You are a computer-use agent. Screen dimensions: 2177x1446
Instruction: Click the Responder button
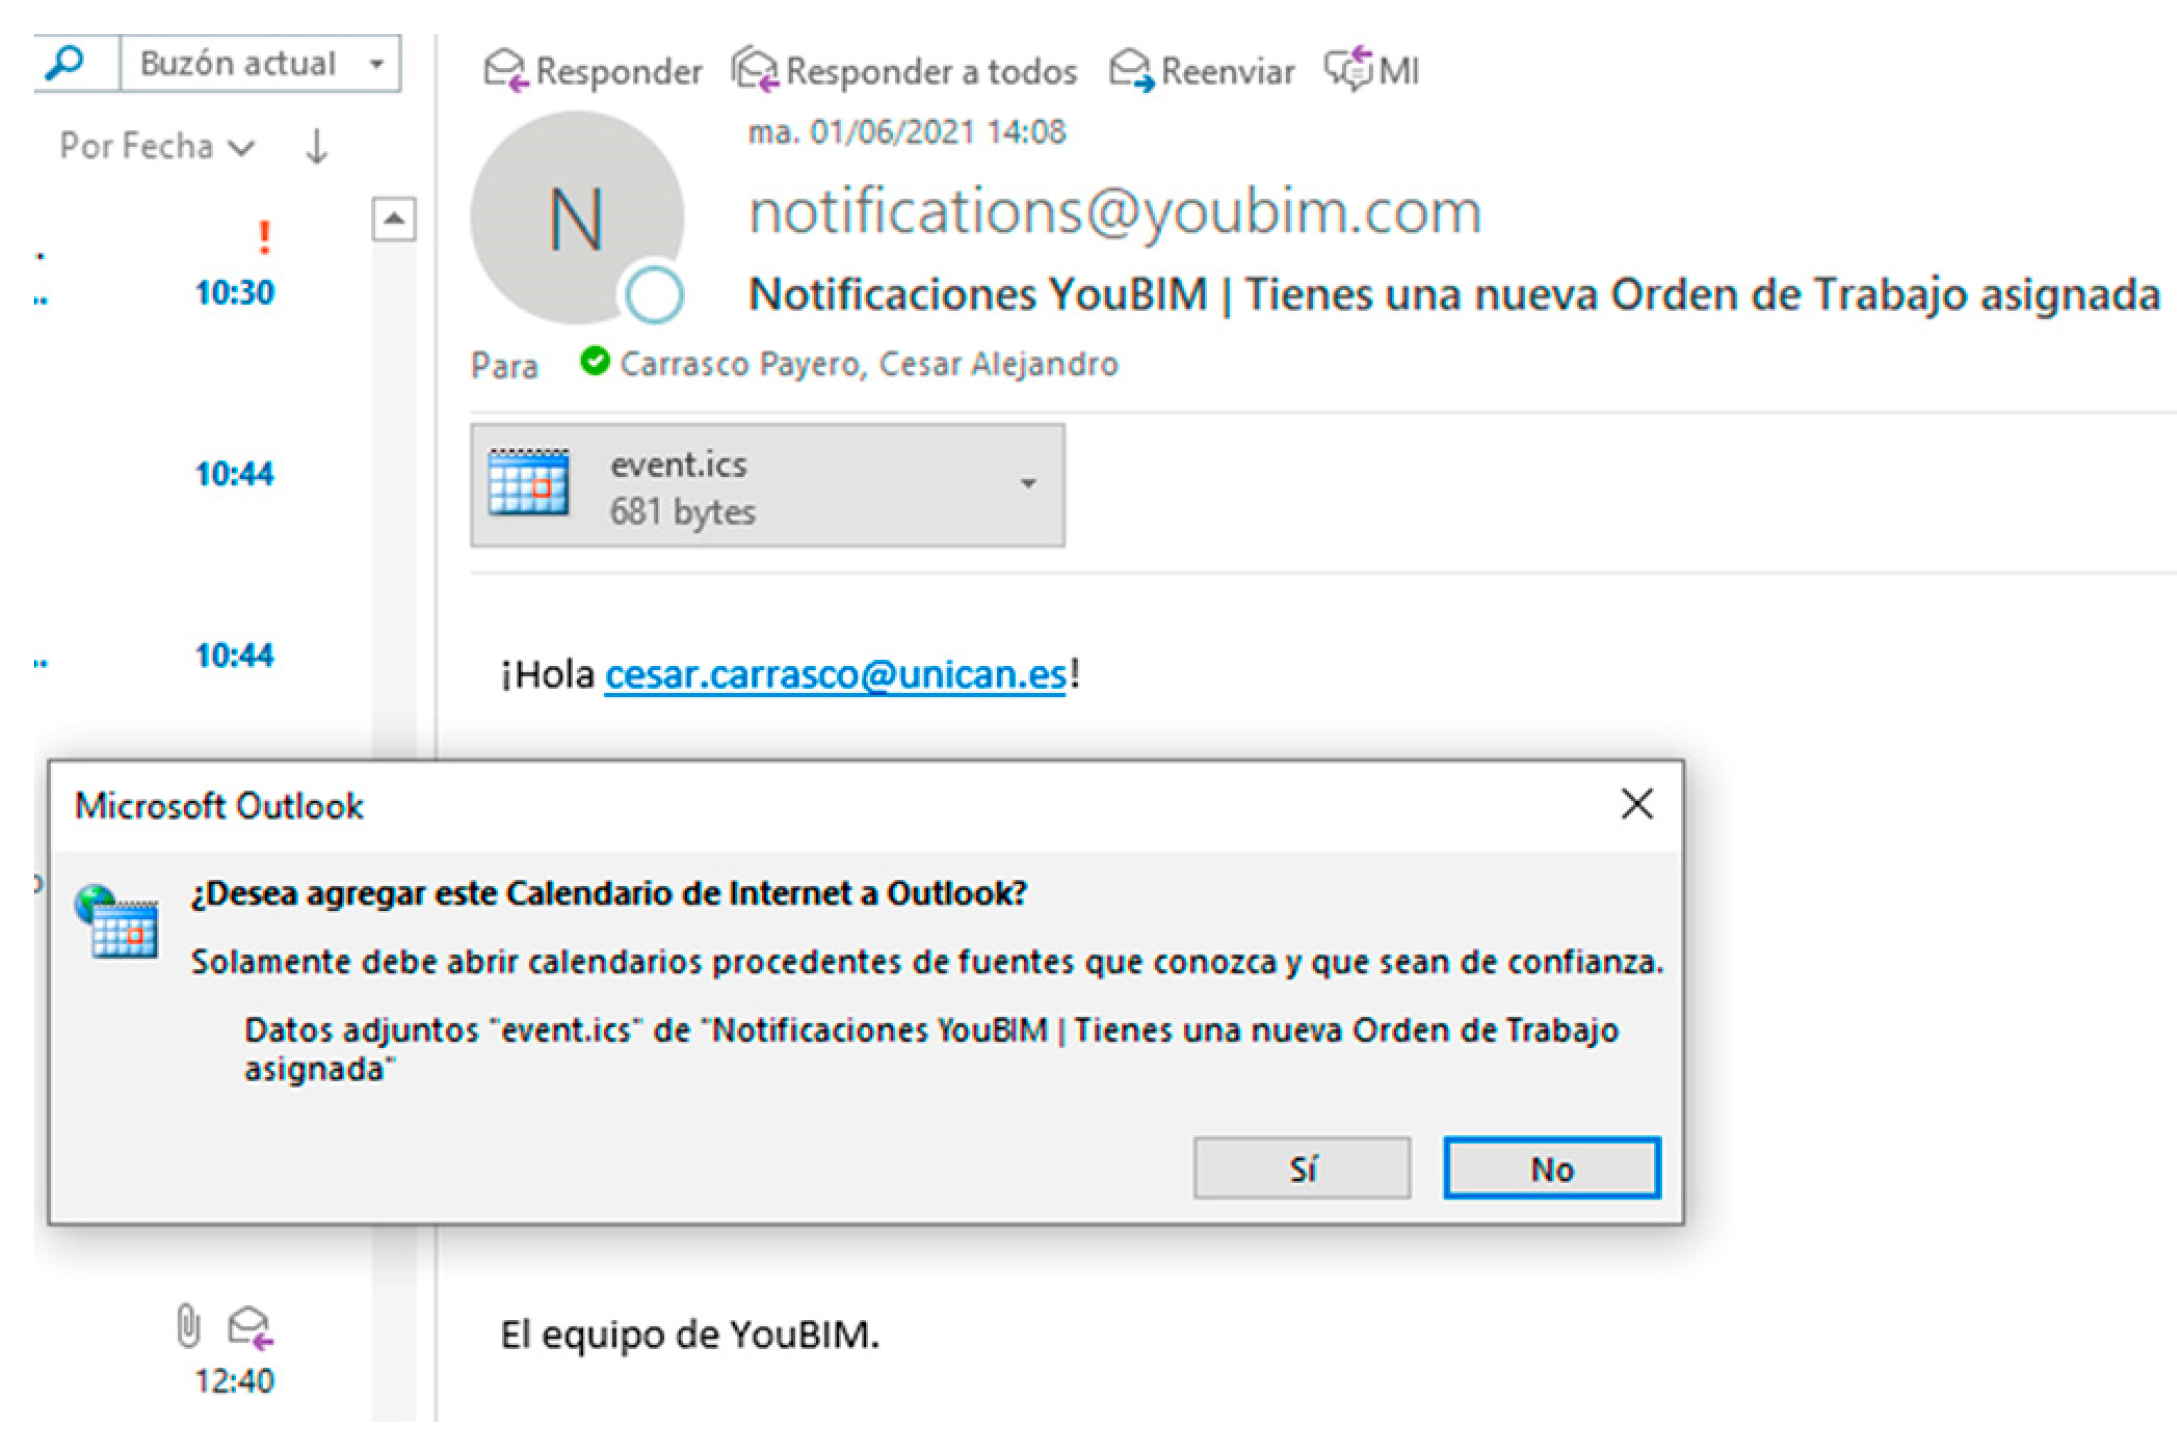593,71
